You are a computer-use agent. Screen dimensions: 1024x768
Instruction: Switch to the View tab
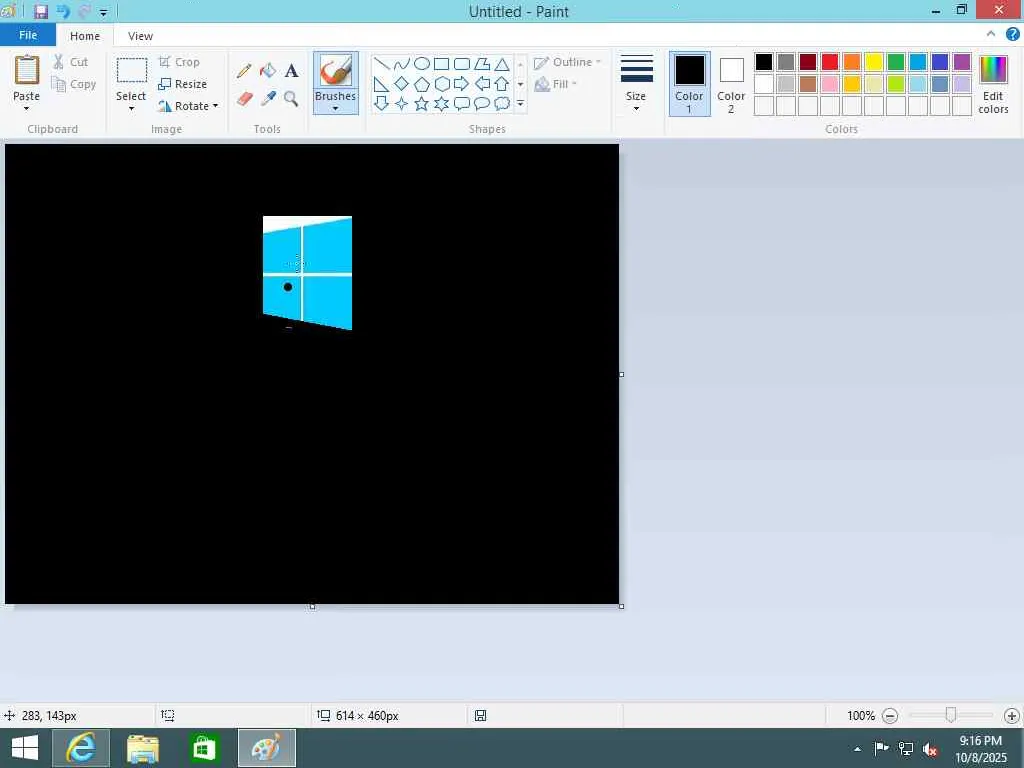140,36
